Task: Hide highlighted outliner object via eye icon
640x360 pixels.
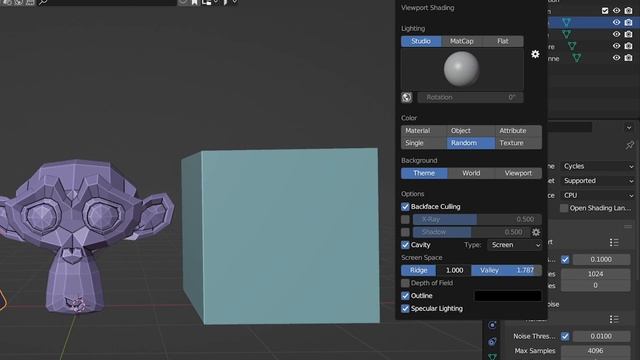Action: pyautogui.click(x=616, y=22)
